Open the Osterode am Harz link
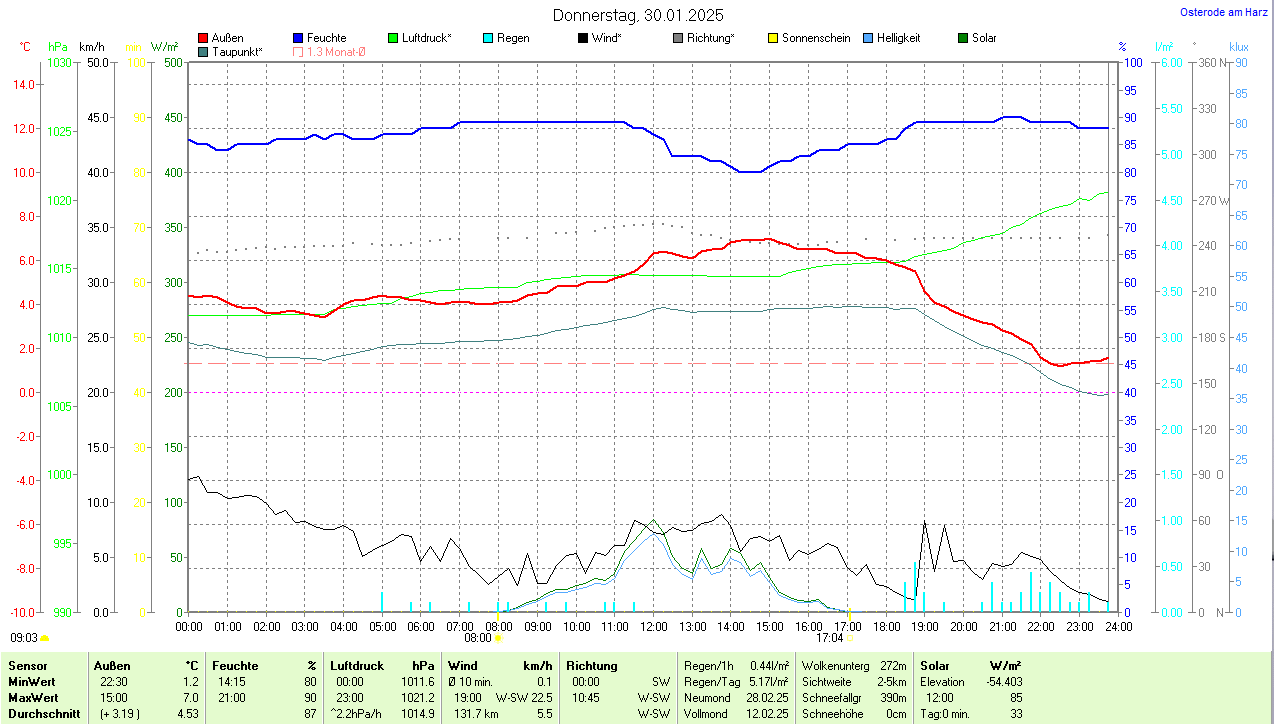The height and width of the screenshot is (724, 1274). pyautogui.click(x=1226, y=12)
